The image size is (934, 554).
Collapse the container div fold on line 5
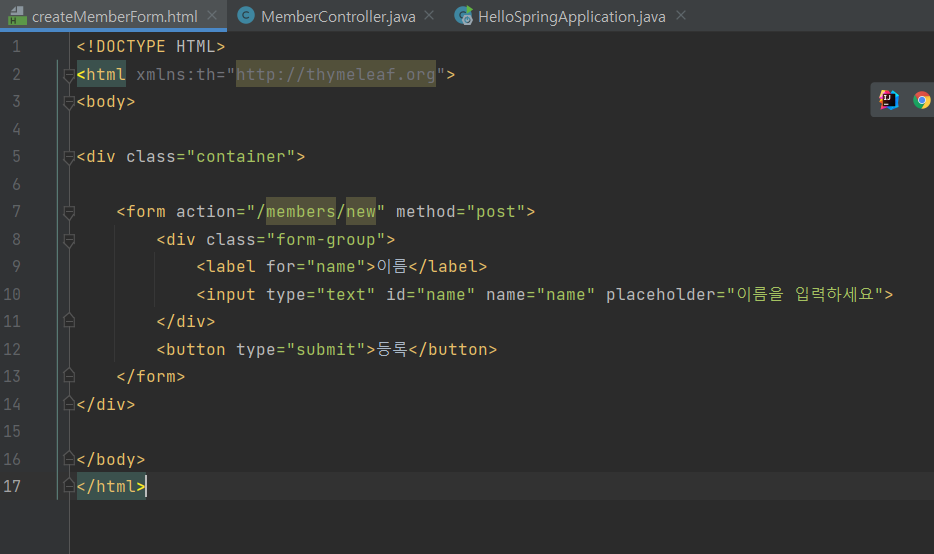click(x=69, y=157)
